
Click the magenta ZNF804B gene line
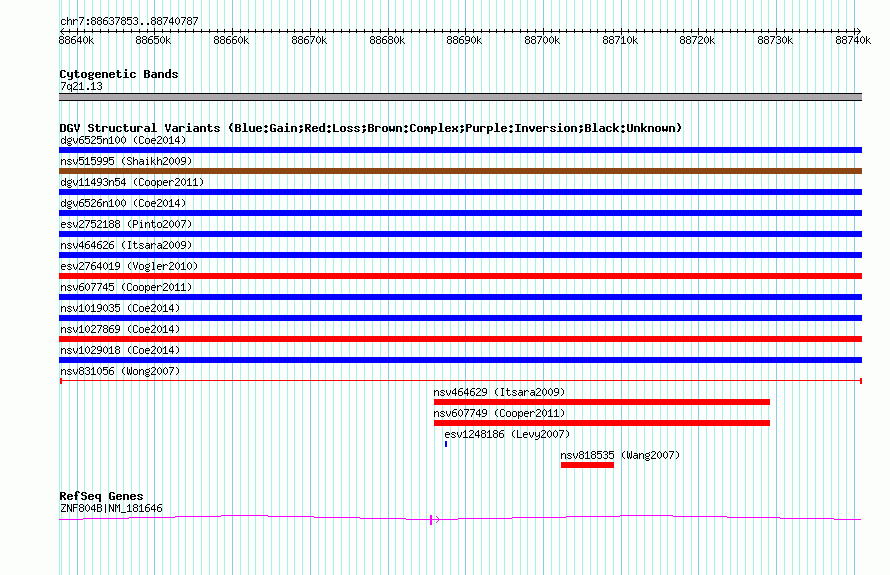(x=460, y=518)
